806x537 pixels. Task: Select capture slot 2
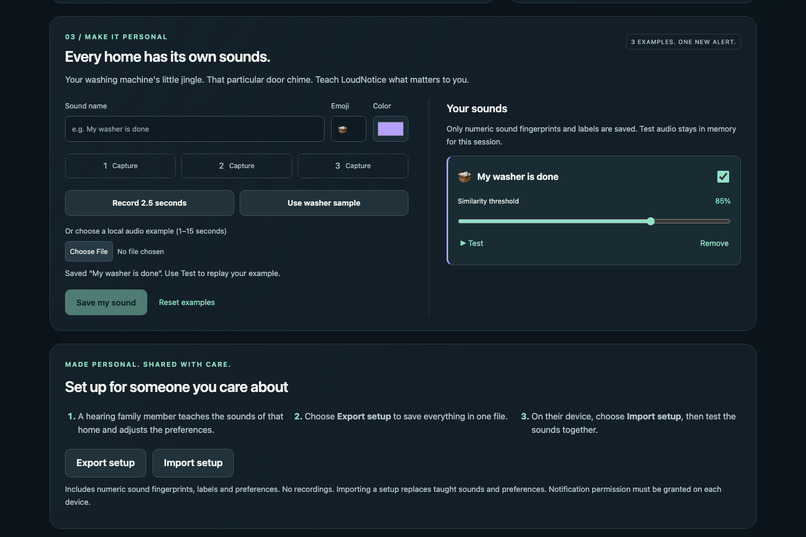(x=236, y=166)
